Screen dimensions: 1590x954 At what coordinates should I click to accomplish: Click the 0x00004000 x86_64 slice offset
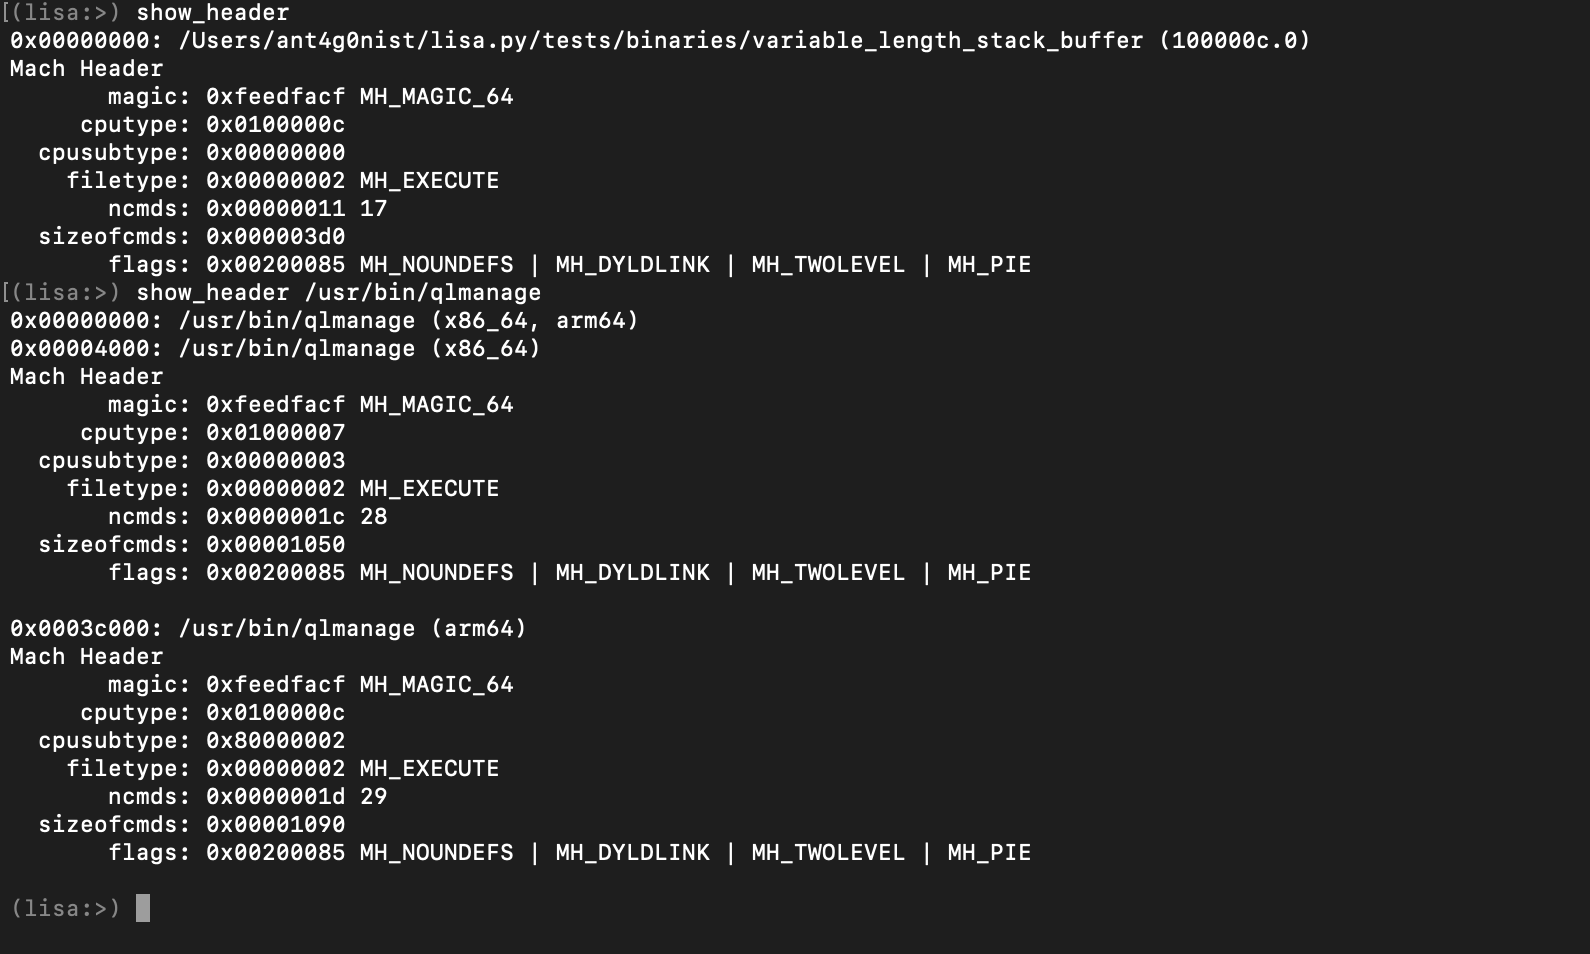[x=85, y=349]
